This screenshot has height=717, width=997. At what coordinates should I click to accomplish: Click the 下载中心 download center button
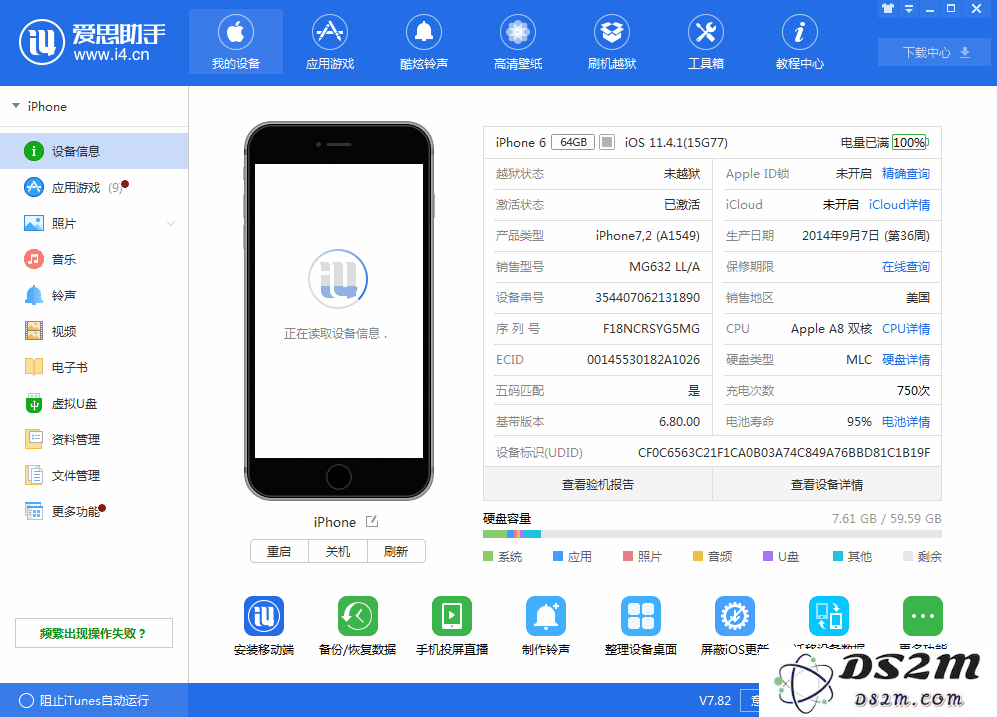[934, 52]
